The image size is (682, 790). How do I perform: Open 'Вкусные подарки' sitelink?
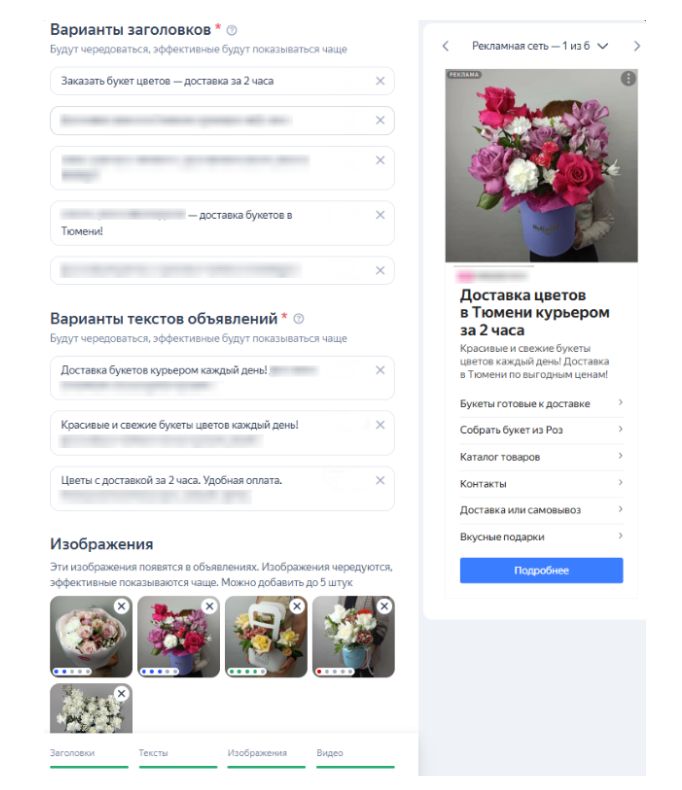click(x=541, y=537)
